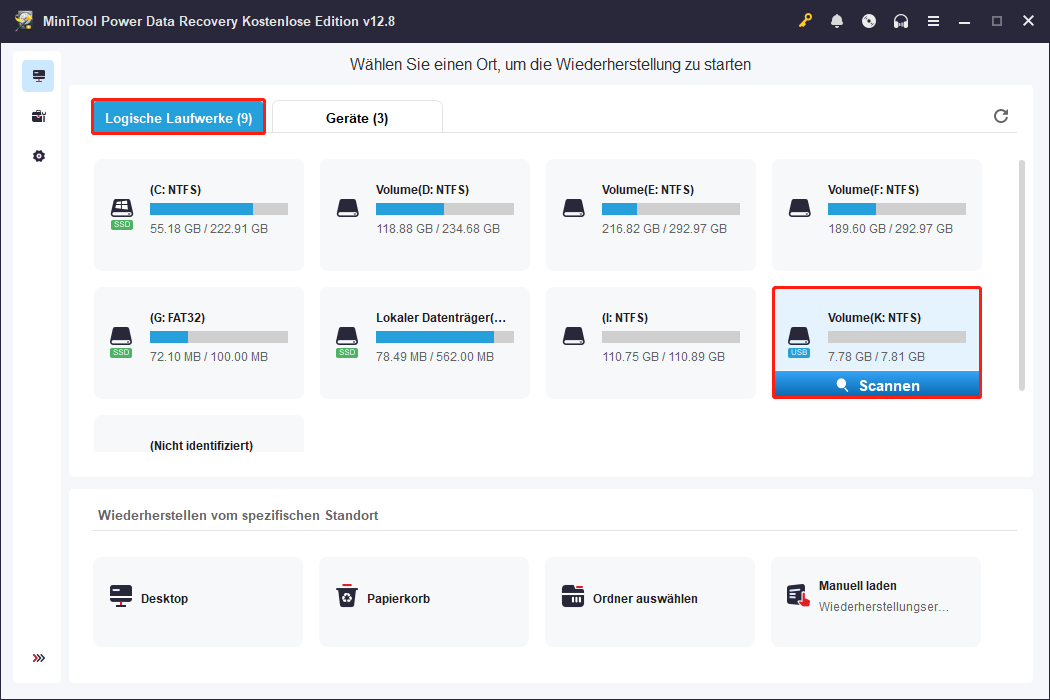Image resolution: width=1050 pixels, height=700 pixels.
Task: Click the bootable media disc icon
Action: click(869, 21)
